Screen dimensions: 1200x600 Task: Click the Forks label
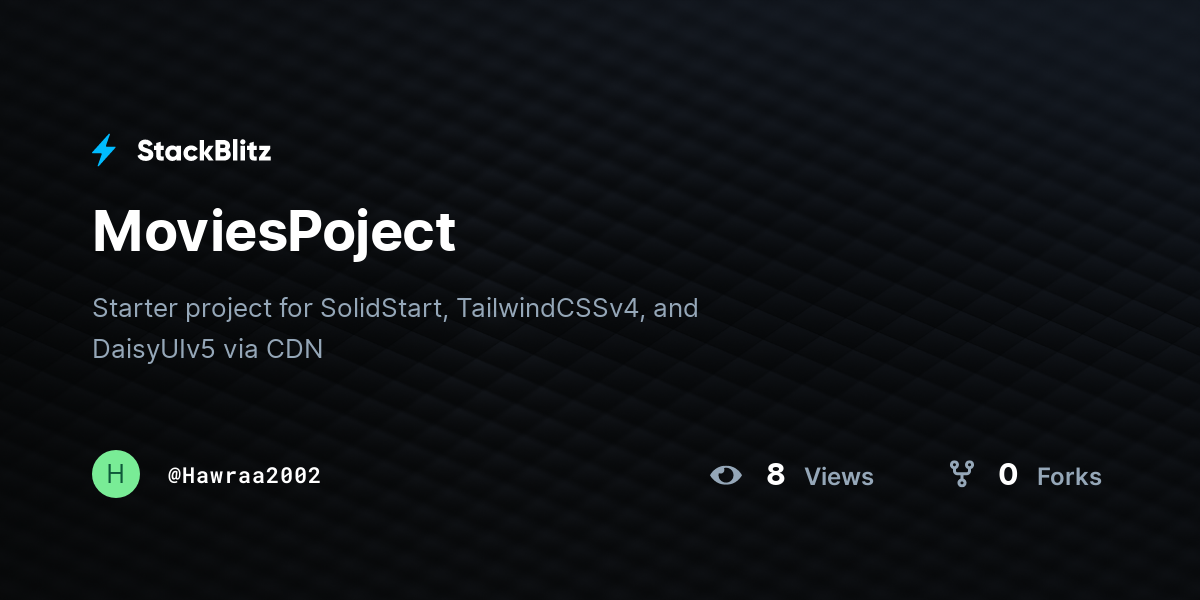click(x=1069, y=477)
